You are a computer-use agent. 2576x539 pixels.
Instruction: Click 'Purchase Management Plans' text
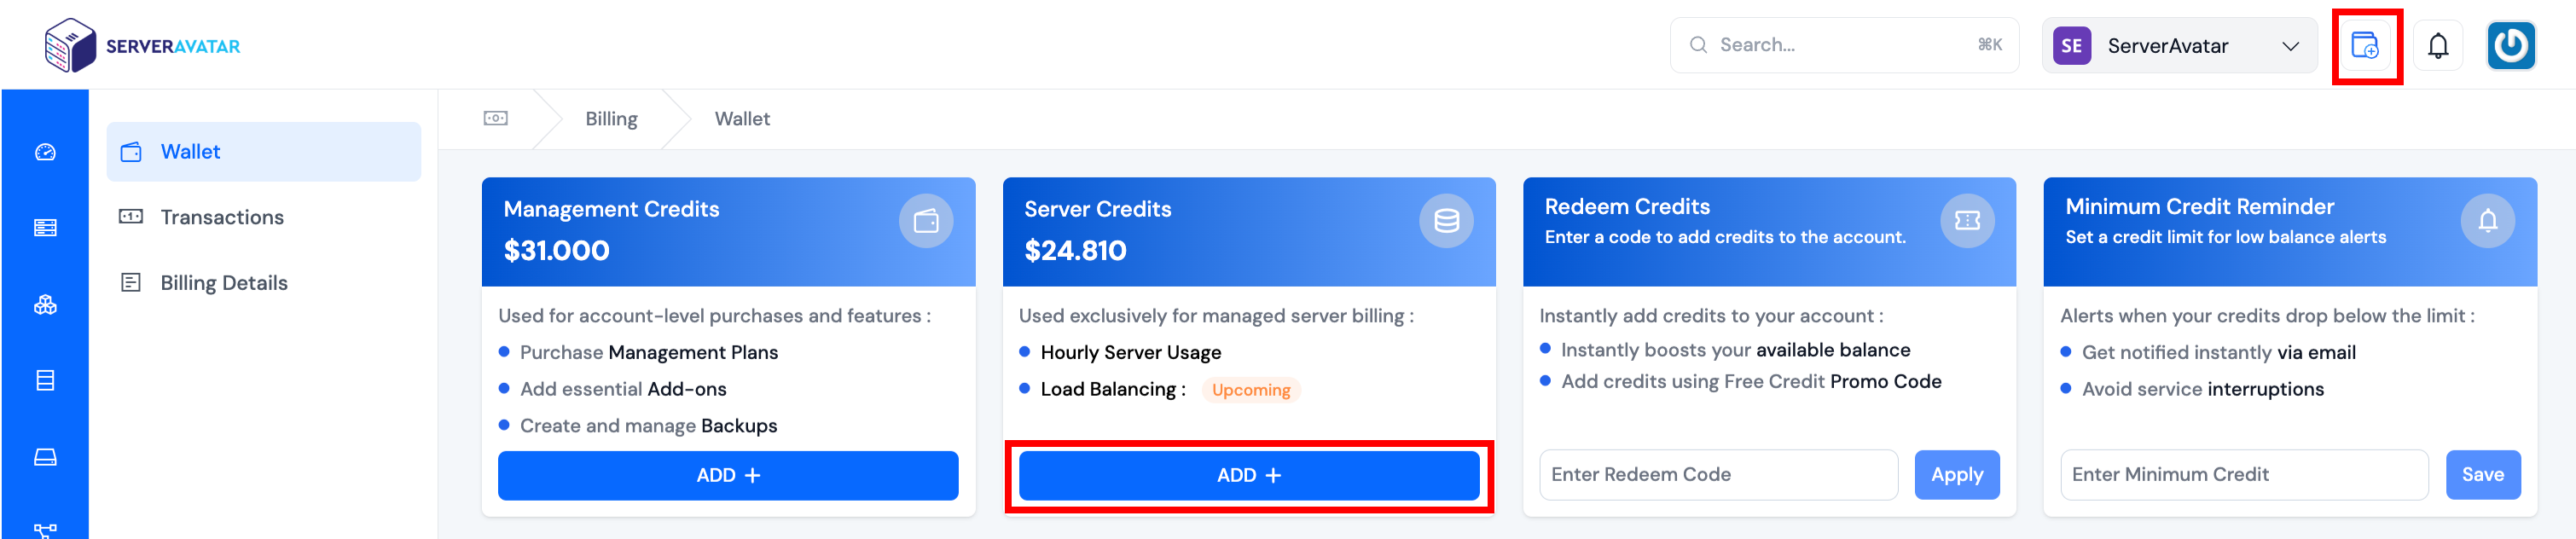tap(648, 353)
